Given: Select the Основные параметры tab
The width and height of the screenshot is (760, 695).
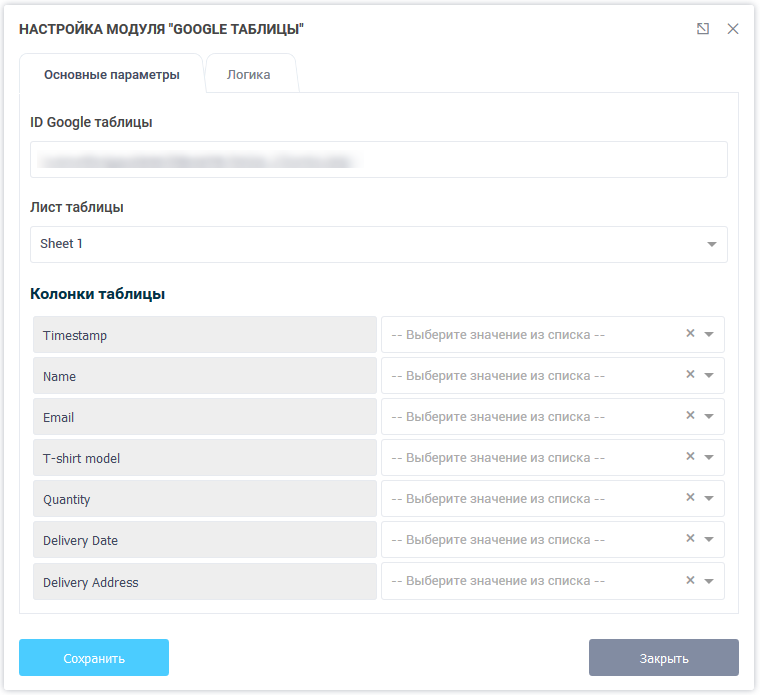Looking at the screenshot, I should click(112, 75).
